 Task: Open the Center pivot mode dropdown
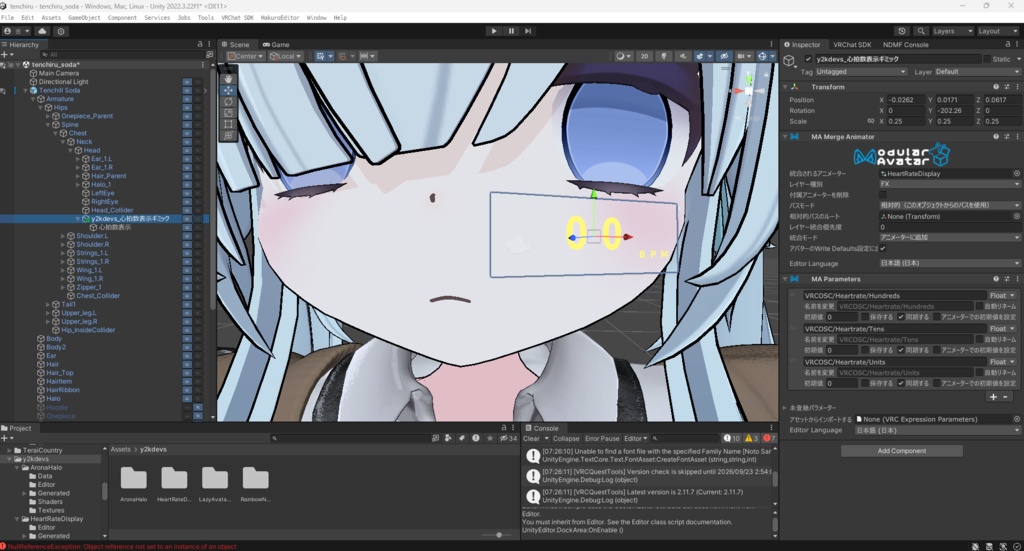pyautogui.click(x=246, y=56)
